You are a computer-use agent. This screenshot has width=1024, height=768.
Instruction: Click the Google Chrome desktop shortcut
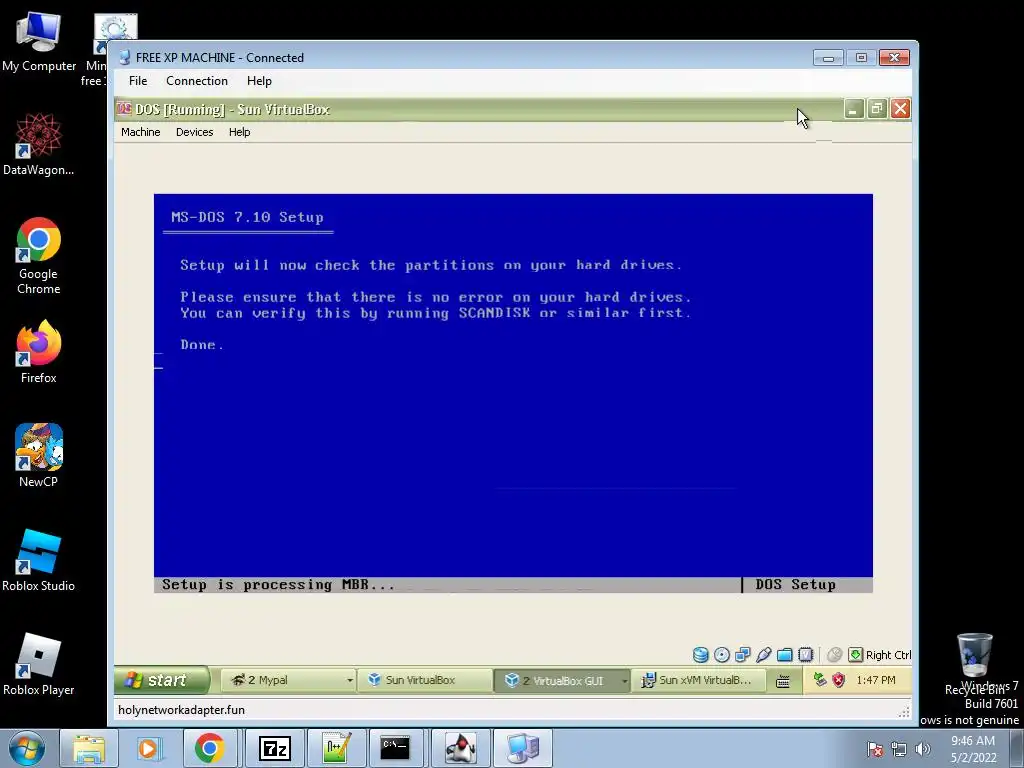pyautogui.click(x=39, y=256)
